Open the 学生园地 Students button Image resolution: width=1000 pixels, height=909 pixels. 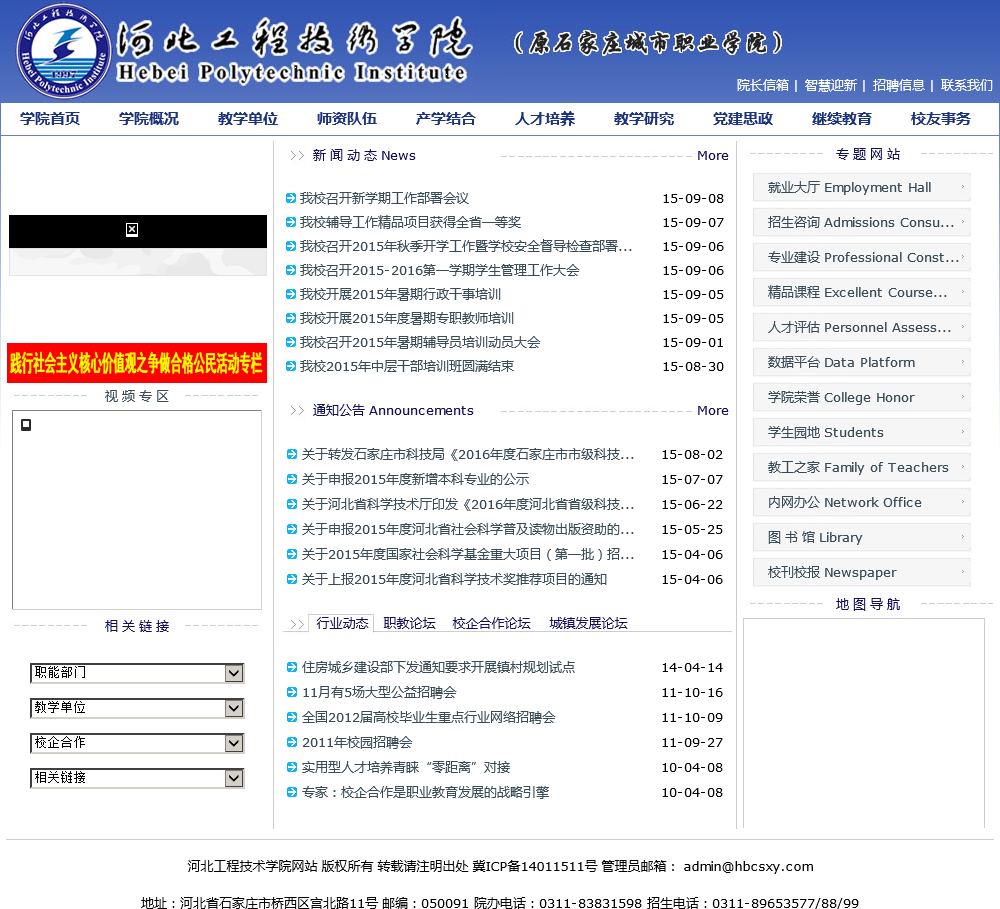(x=862, y=432)
